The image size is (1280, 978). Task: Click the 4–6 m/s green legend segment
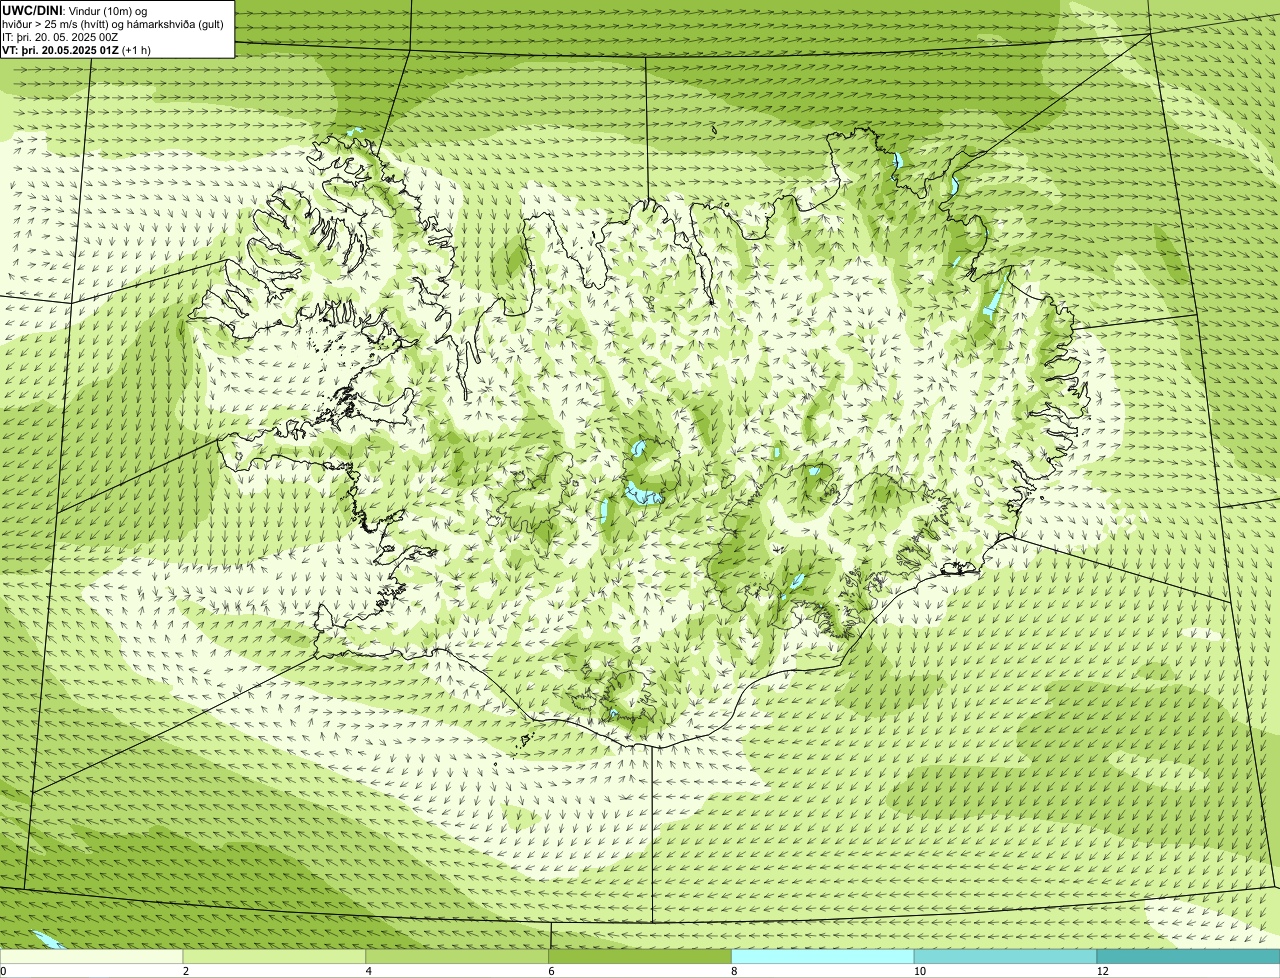[458, 956]
